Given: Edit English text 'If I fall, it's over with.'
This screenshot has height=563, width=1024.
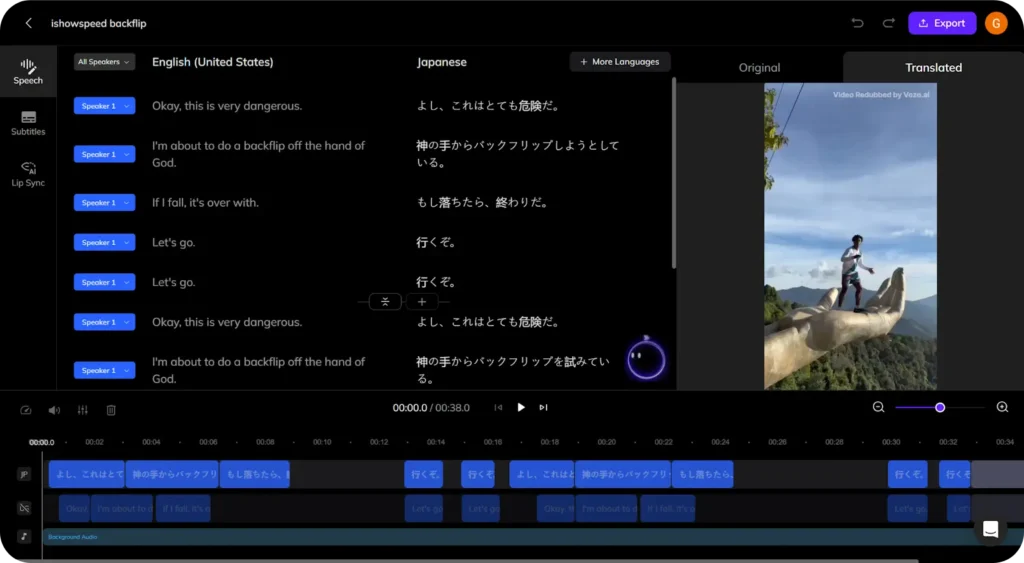Looking at the screenshot, I should pos(205,202).
